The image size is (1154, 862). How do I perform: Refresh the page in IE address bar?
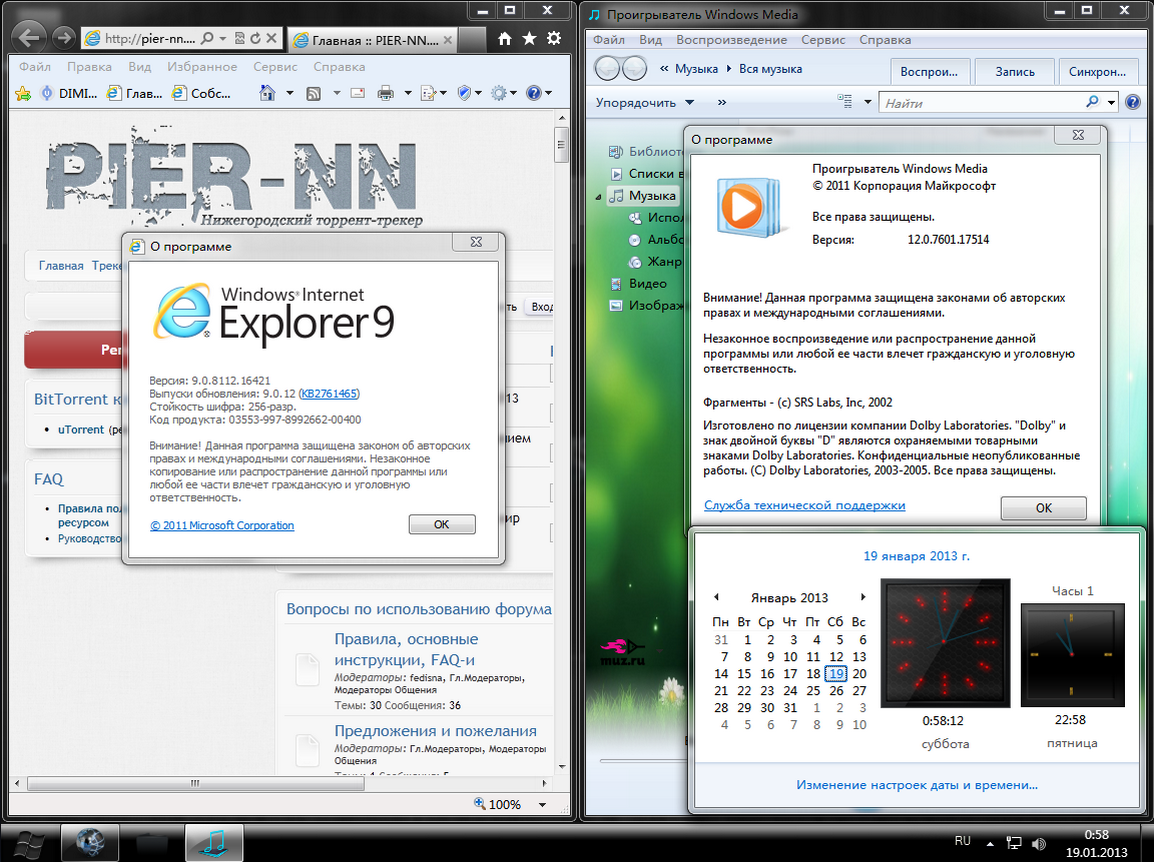coord(255,38)
